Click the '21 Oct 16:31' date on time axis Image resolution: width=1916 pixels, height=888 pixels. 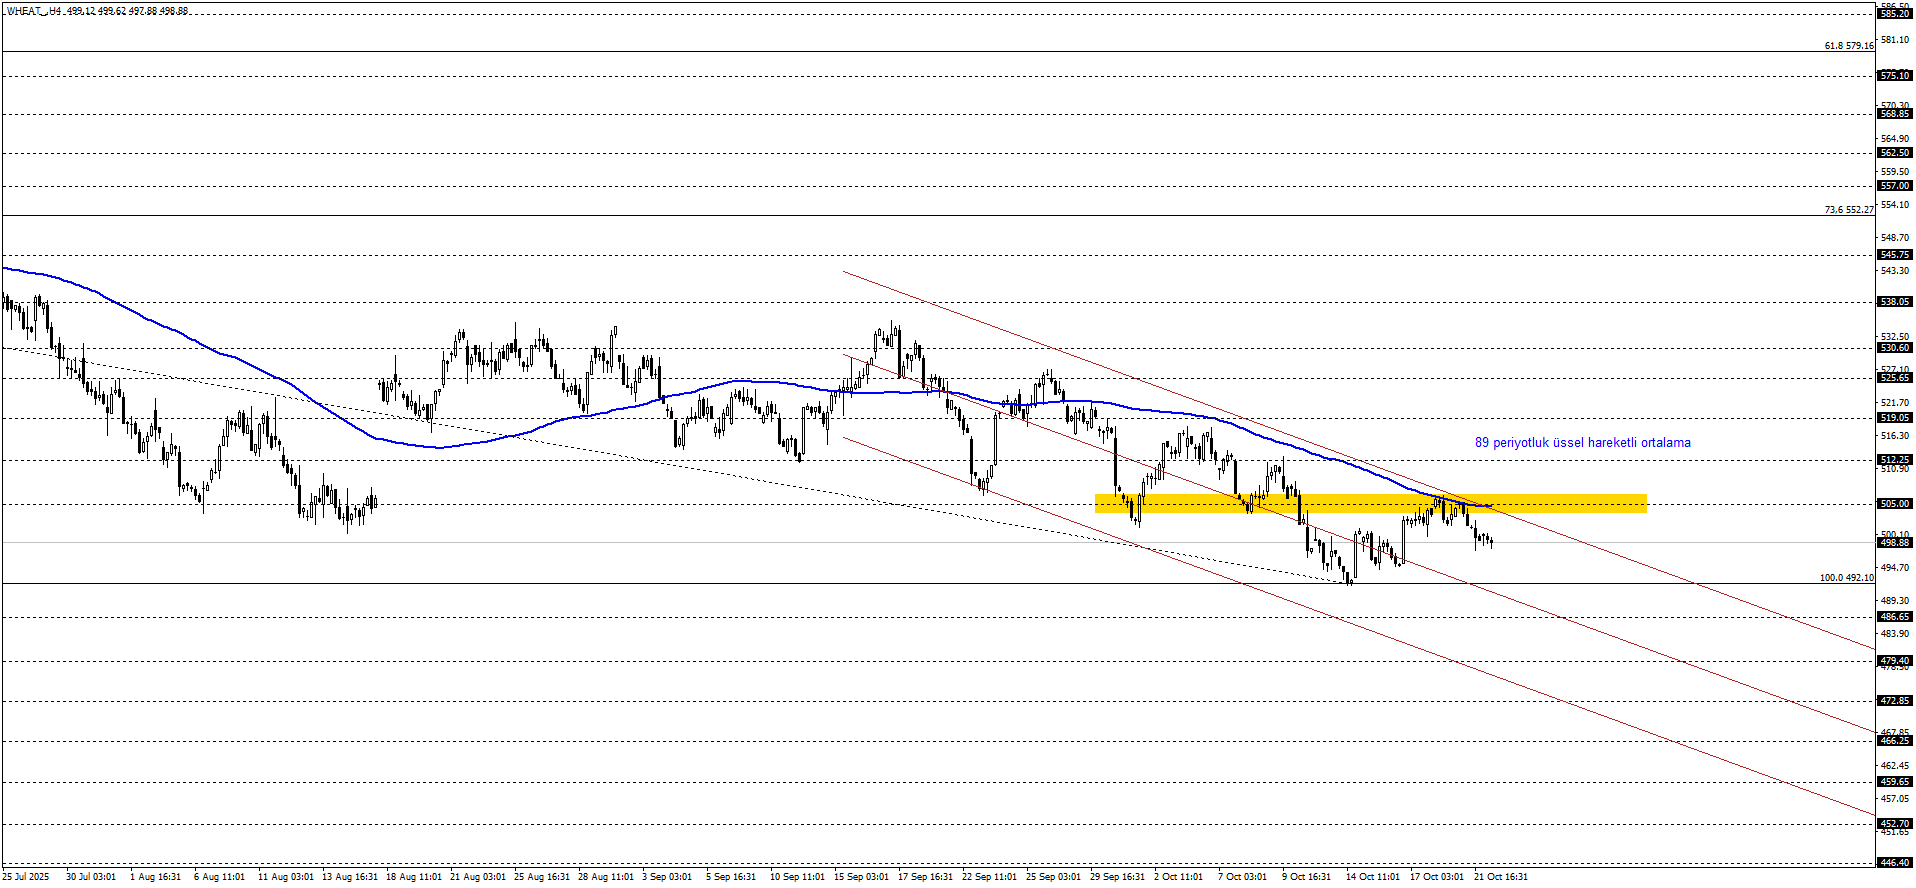[x=1500, y=877]
